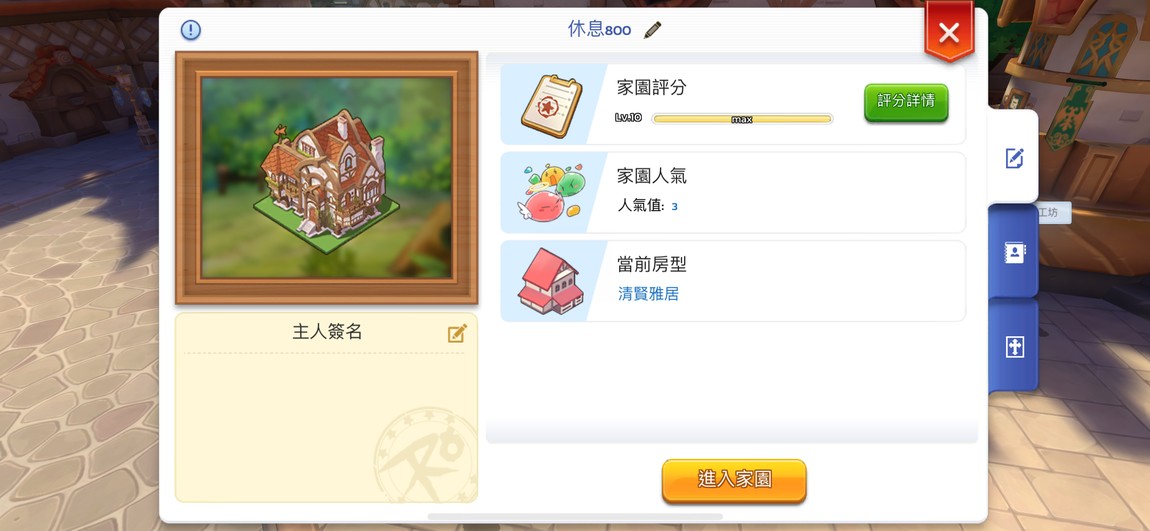The image size is (1150, 531).
Task: Edit home name 休息800 via pencil icon
Action: (x=652, y=30)
